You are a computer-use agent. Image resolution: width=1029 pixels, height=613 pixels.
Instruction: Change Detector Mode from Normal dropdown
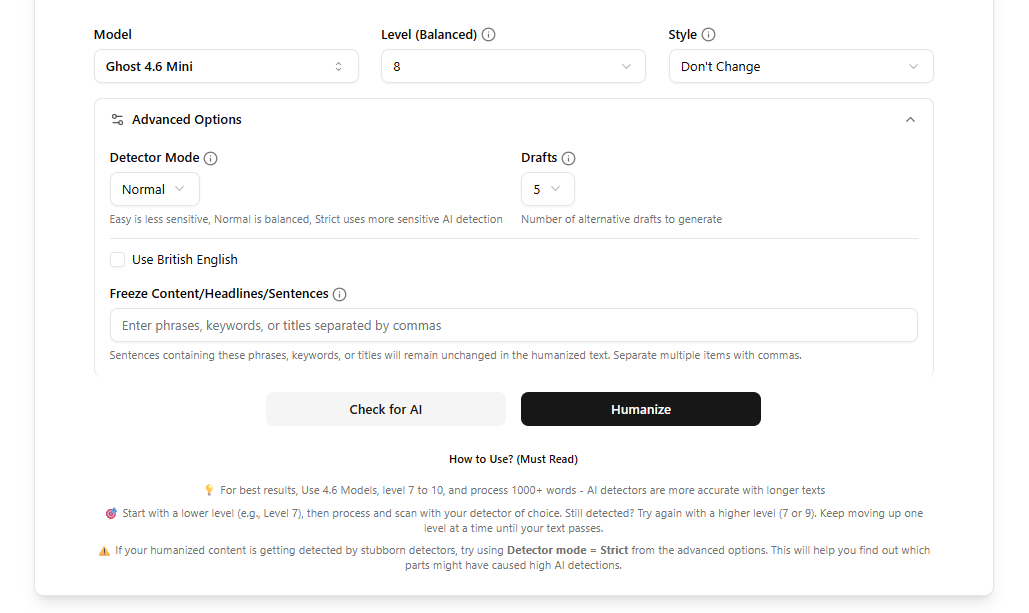(154, 189)
